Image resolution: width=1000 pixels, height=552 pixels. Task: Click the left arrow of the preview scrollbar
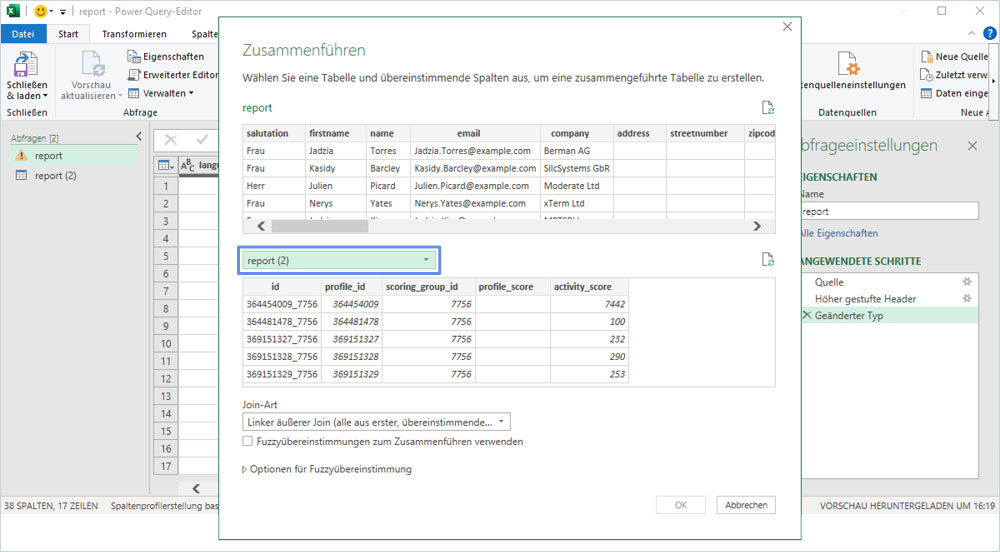tap(261, 226)
